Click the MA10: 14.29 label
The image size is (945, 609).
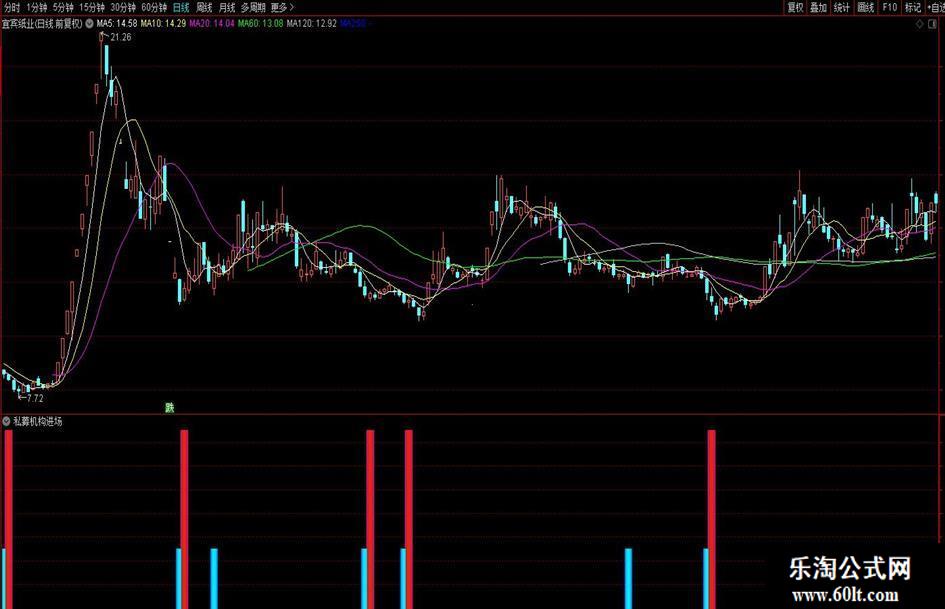tap(163, 24)
